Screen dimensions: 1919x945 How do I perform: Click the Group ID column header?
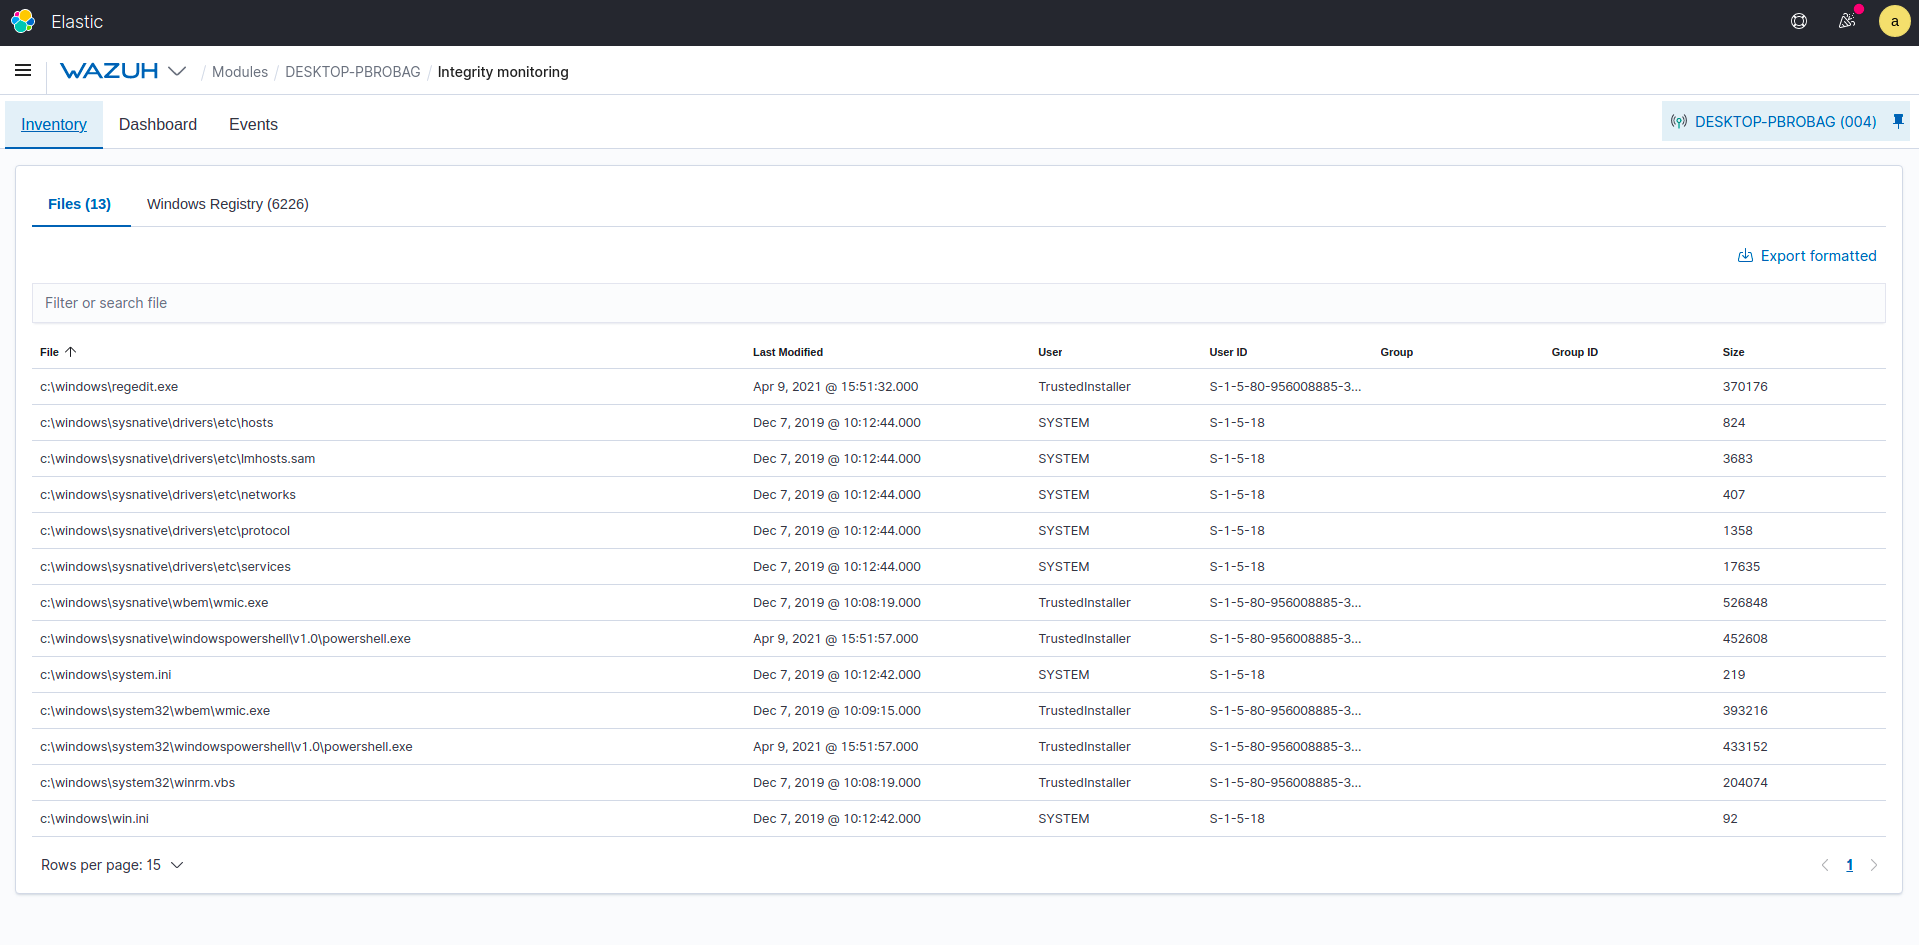coord(1575,352)
